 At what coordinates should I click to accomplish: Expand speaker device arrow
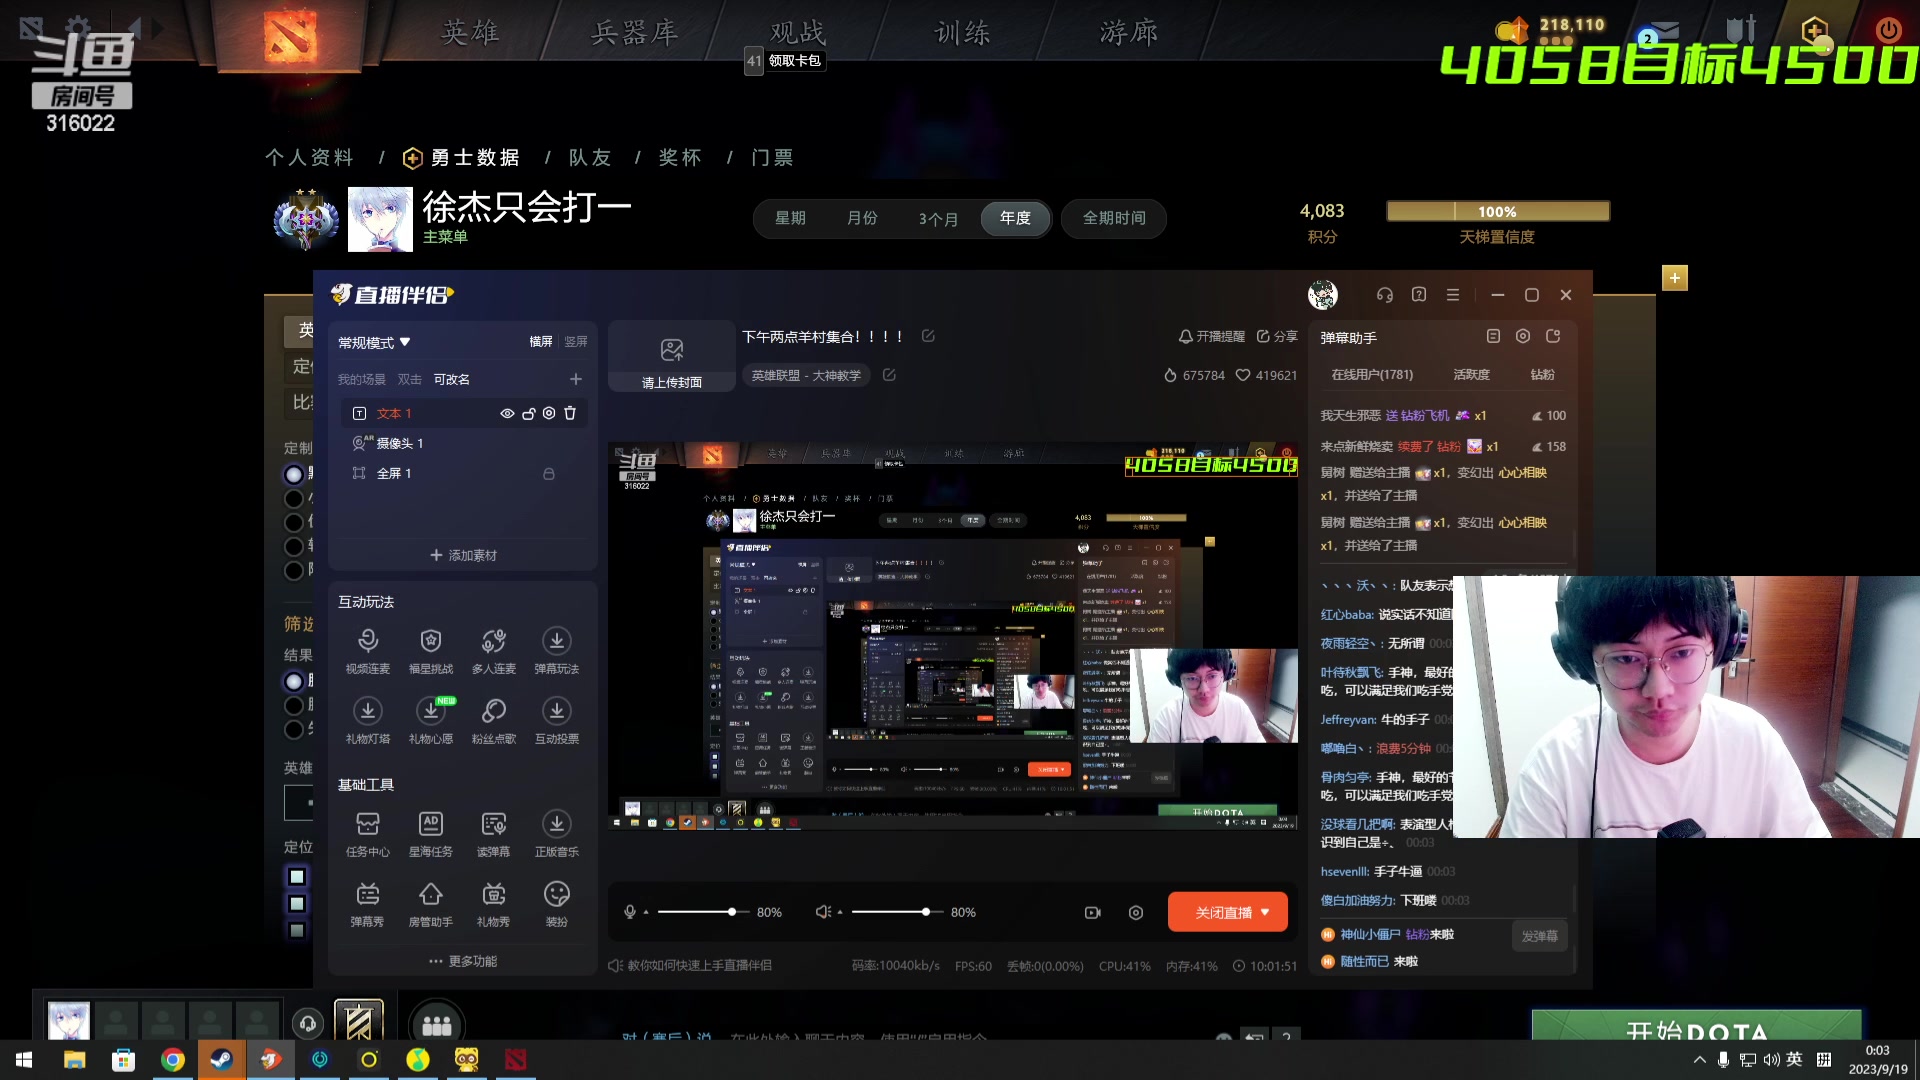point(840,912)
